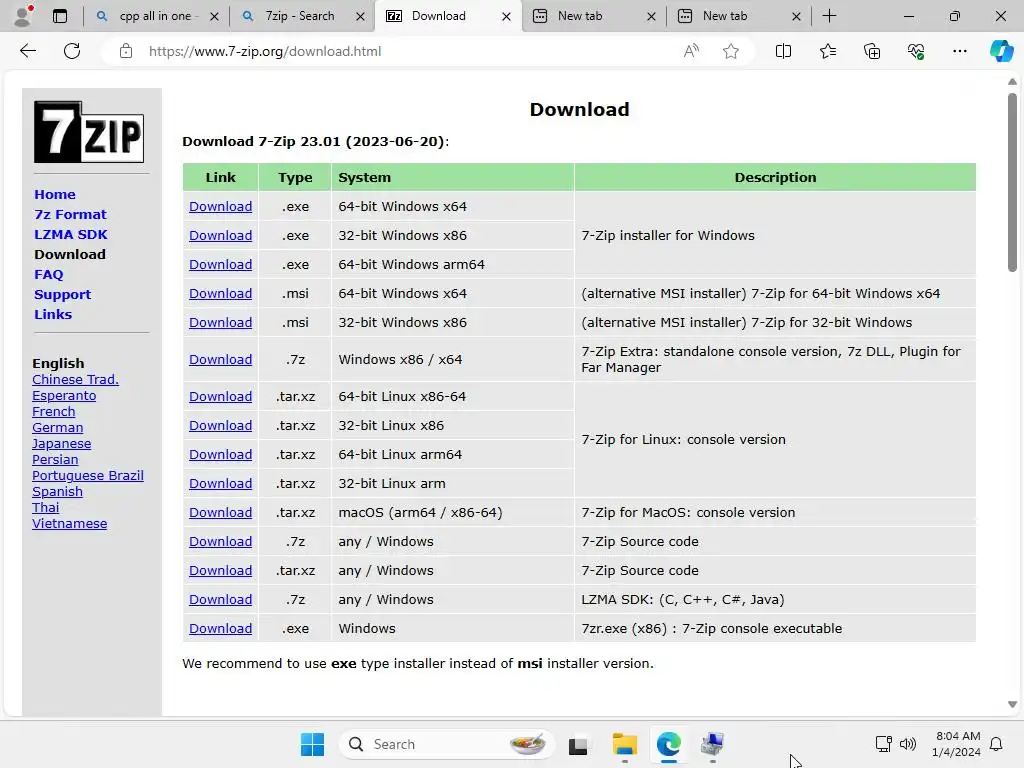Switch site language to Esperanto
This screenshot has height=768, width=1024.
click(64, 396)
